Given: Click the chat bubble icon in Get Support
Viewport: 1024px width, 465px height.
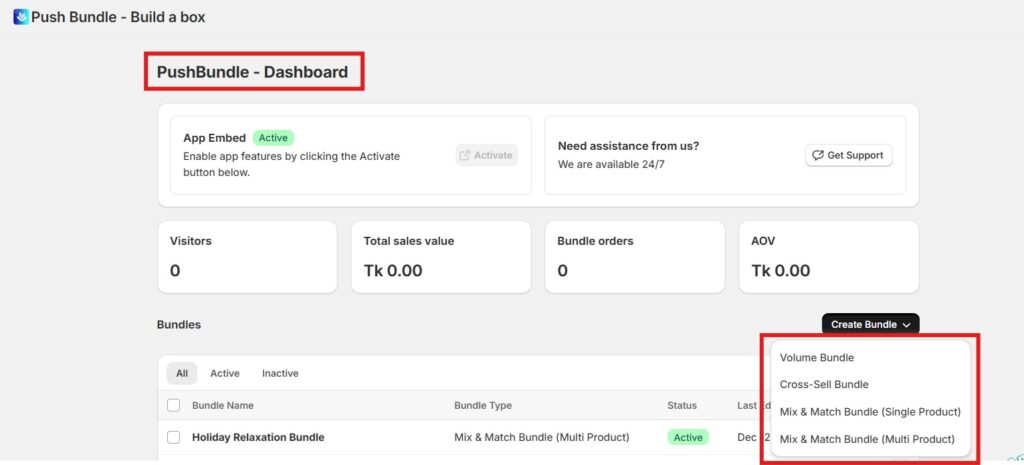Looking at the screenshot, I should (x=818, y=155).
